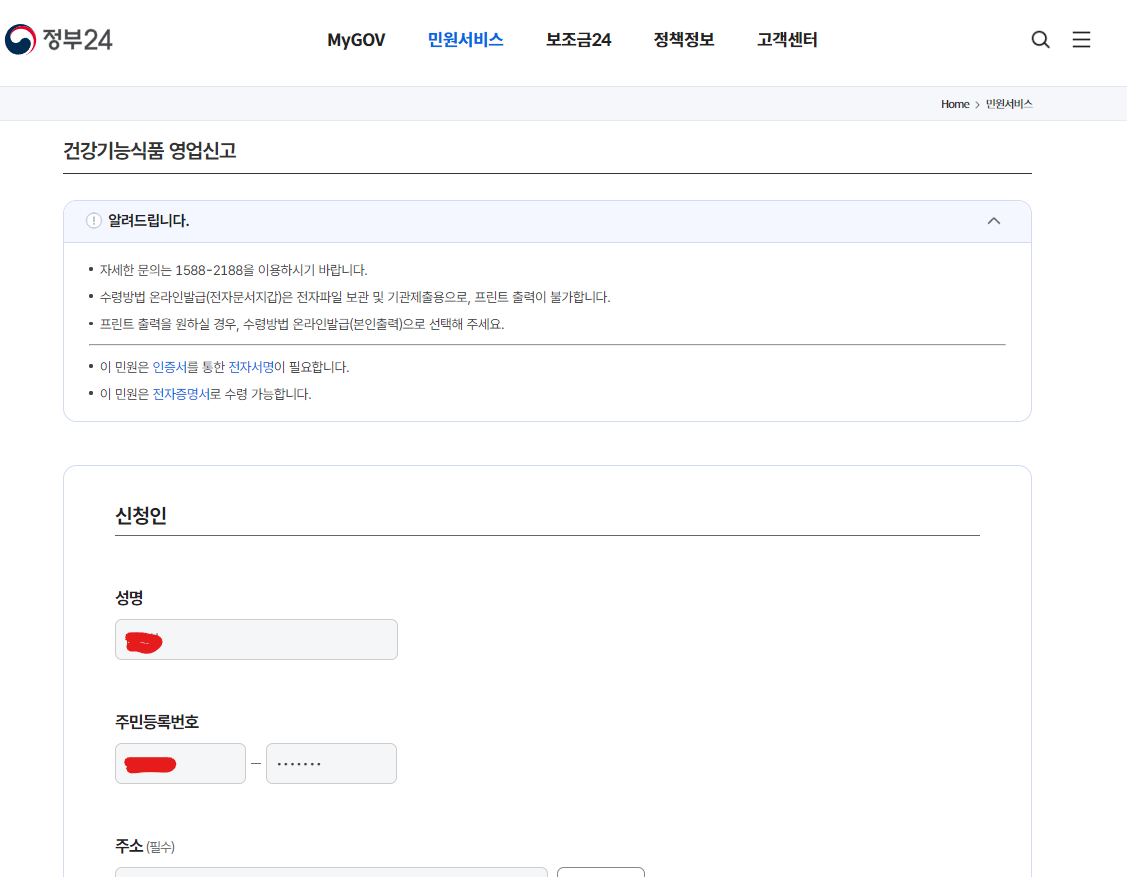This screenshot has width=1127, height=877.
Task: Click the 인증서 link in the notice
Action: click(x=170, y=367)
